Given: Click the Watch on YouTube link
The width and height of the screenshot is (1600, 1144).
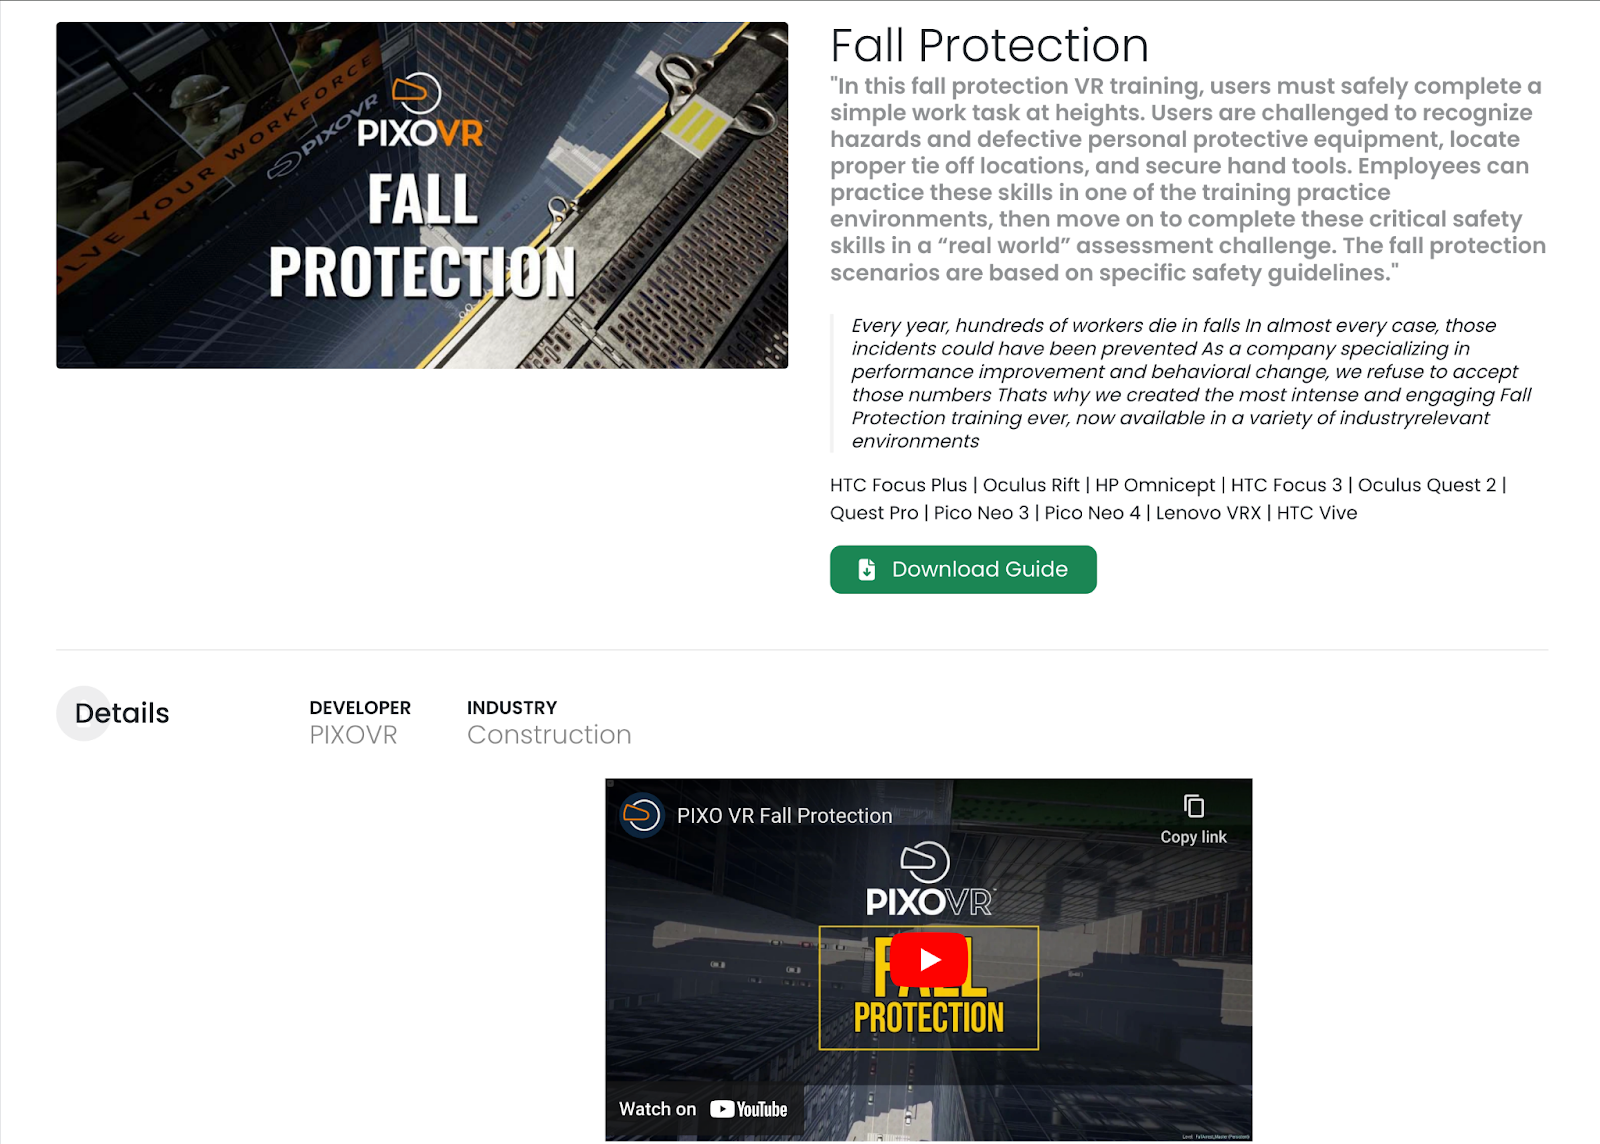Looking at the screenshot, I should [703, 1109].
